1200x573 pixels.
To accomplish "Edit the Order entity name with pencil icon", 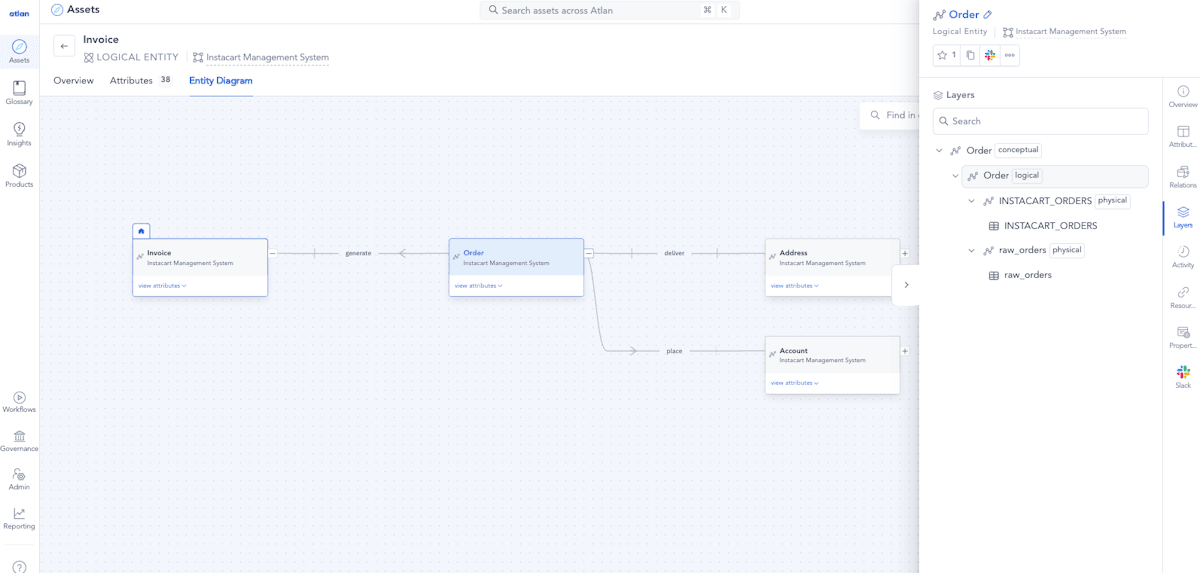I will [x=988, y=15].
